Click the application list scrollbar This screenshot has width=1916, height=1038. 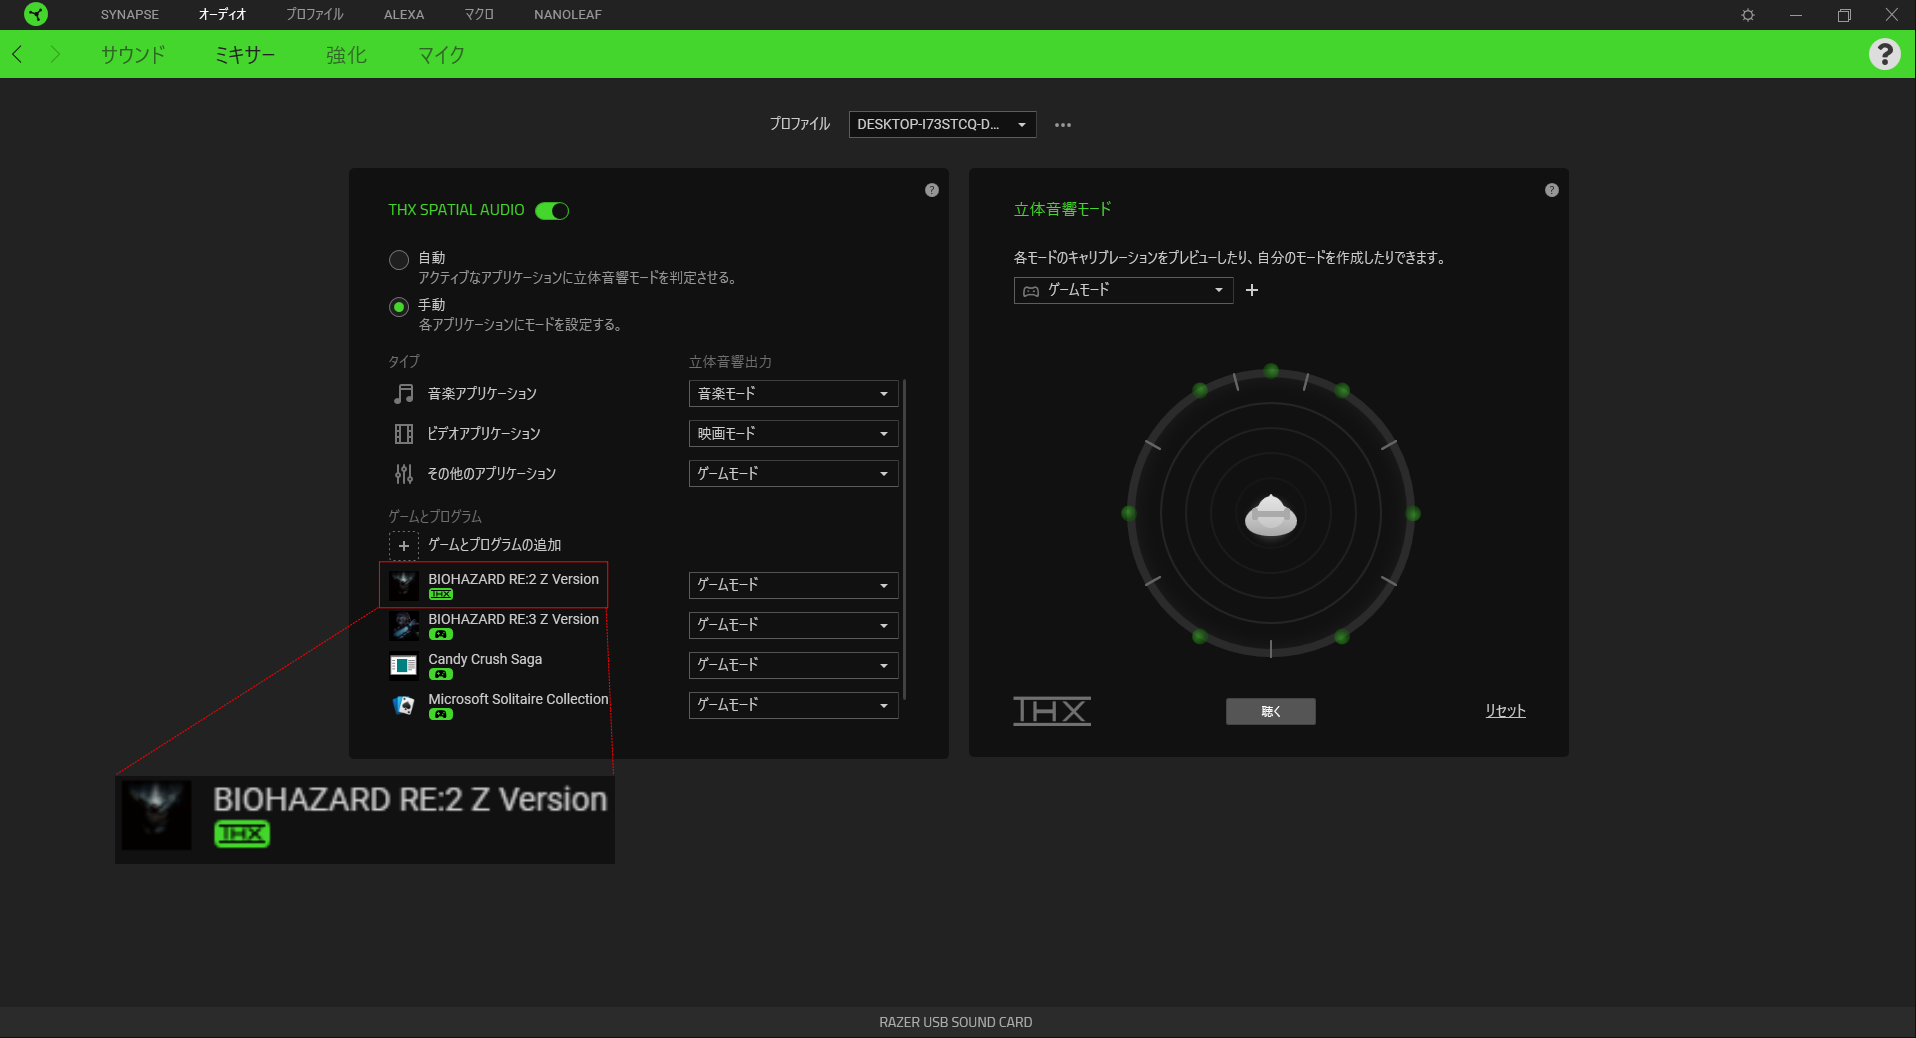(904, 539)
